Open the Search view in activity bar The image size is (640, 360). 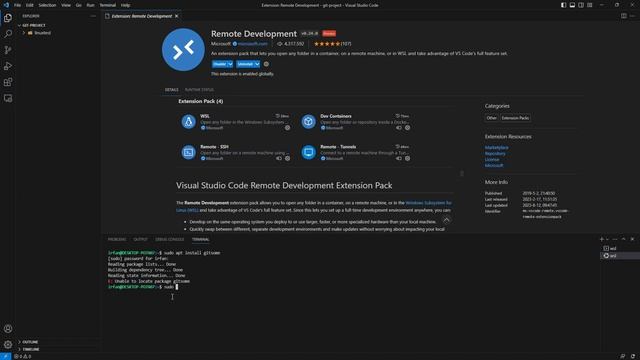click(x=8, y=34)
